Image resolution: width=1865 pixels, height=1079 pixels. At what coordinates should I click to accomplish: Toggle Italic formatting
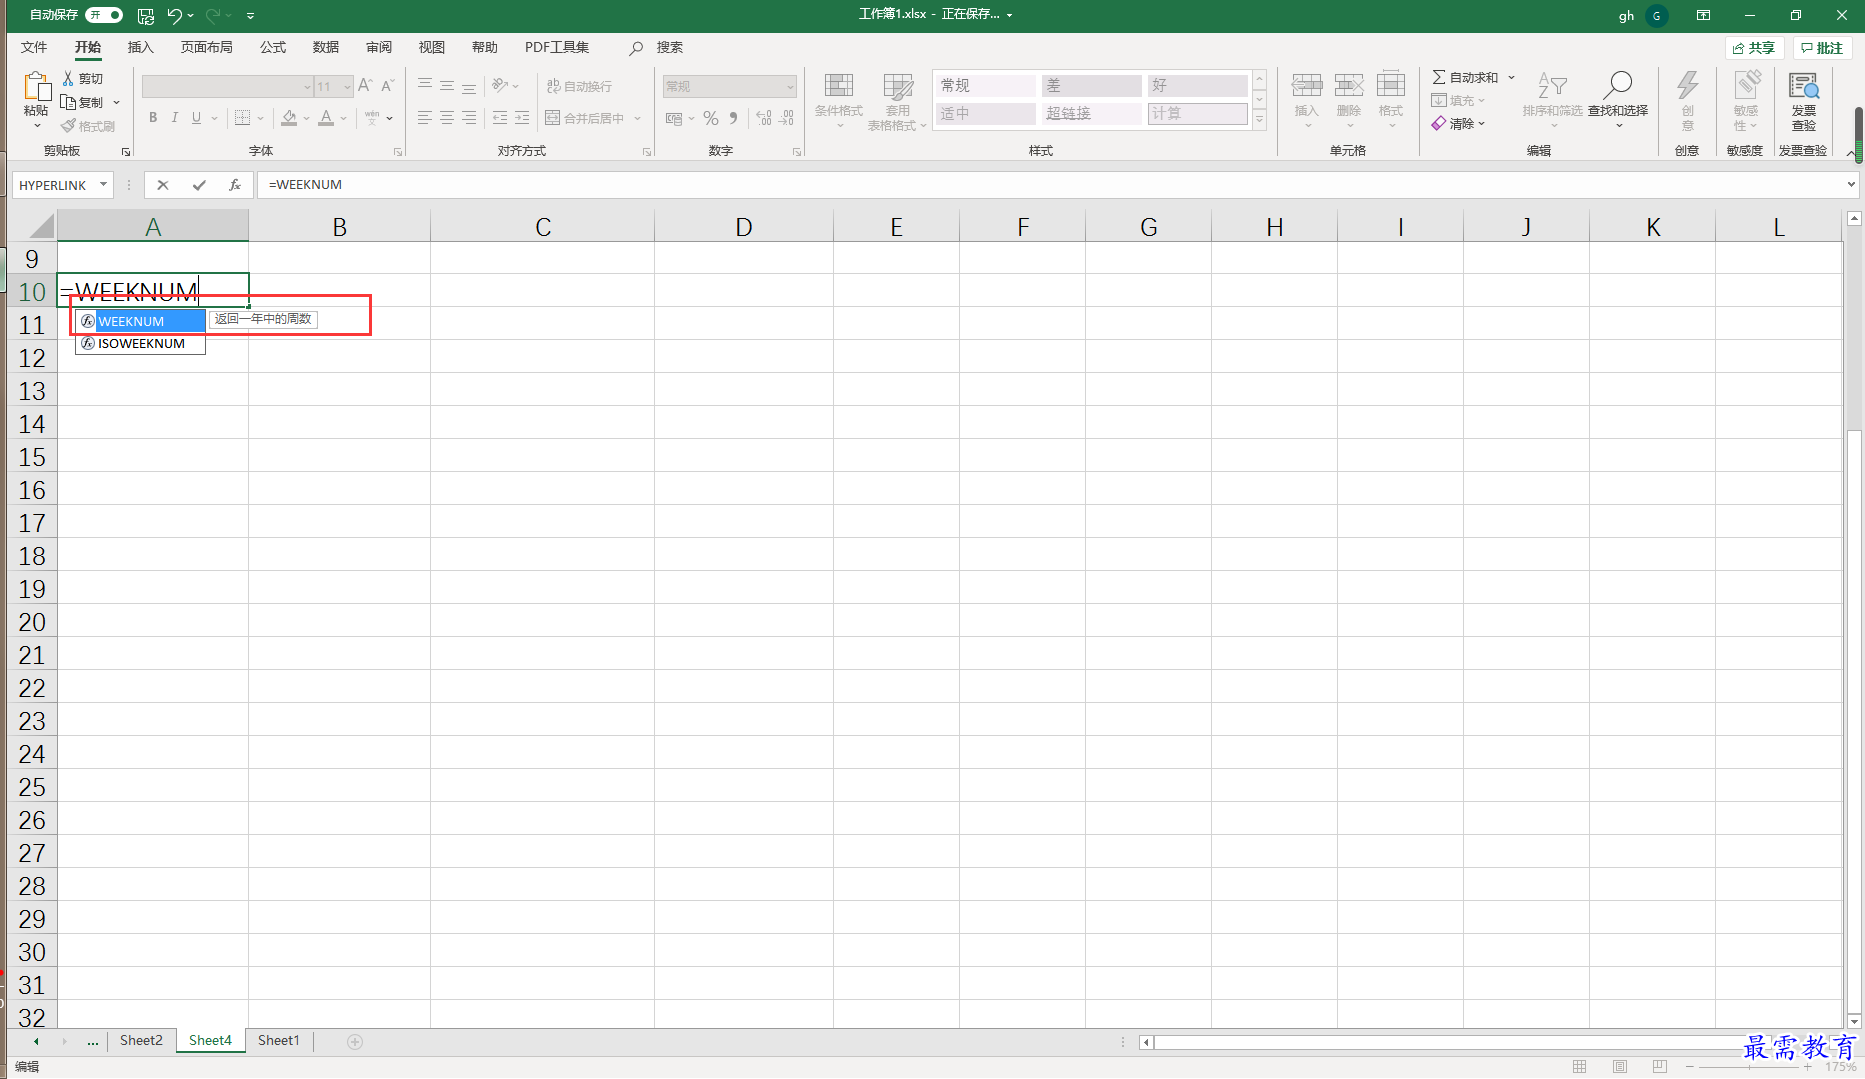[175, 118]
